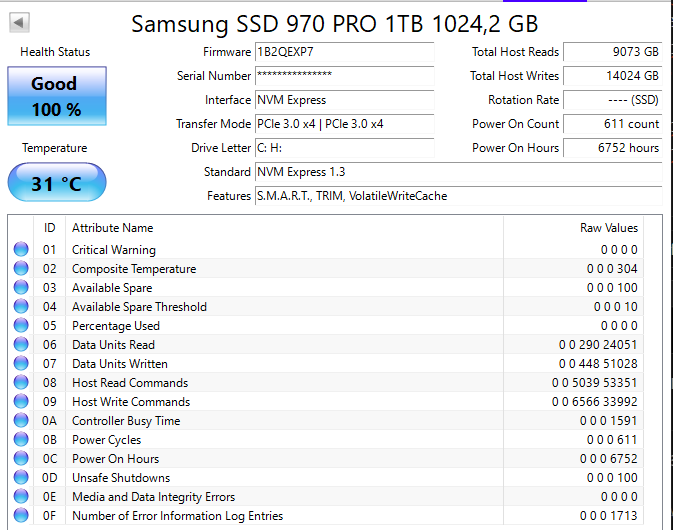The image size is (673, 530).
Task: Select the Percentage Used attribute name
Action: point(115,326)
